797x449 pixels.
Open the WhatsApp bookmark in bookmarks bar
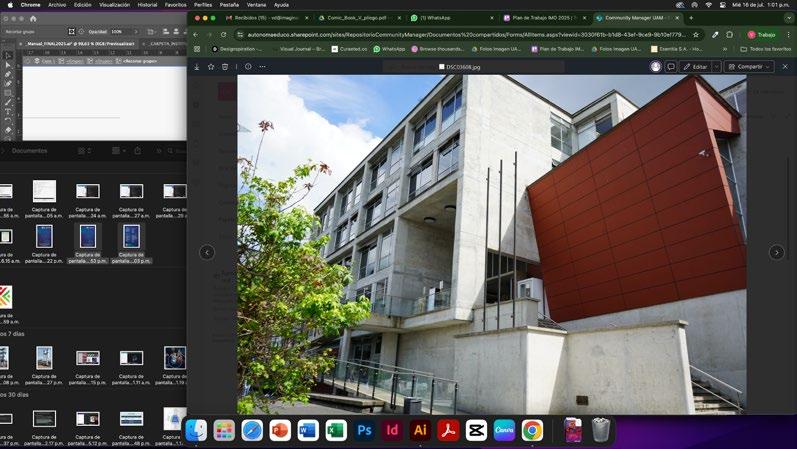click(389, 49)
